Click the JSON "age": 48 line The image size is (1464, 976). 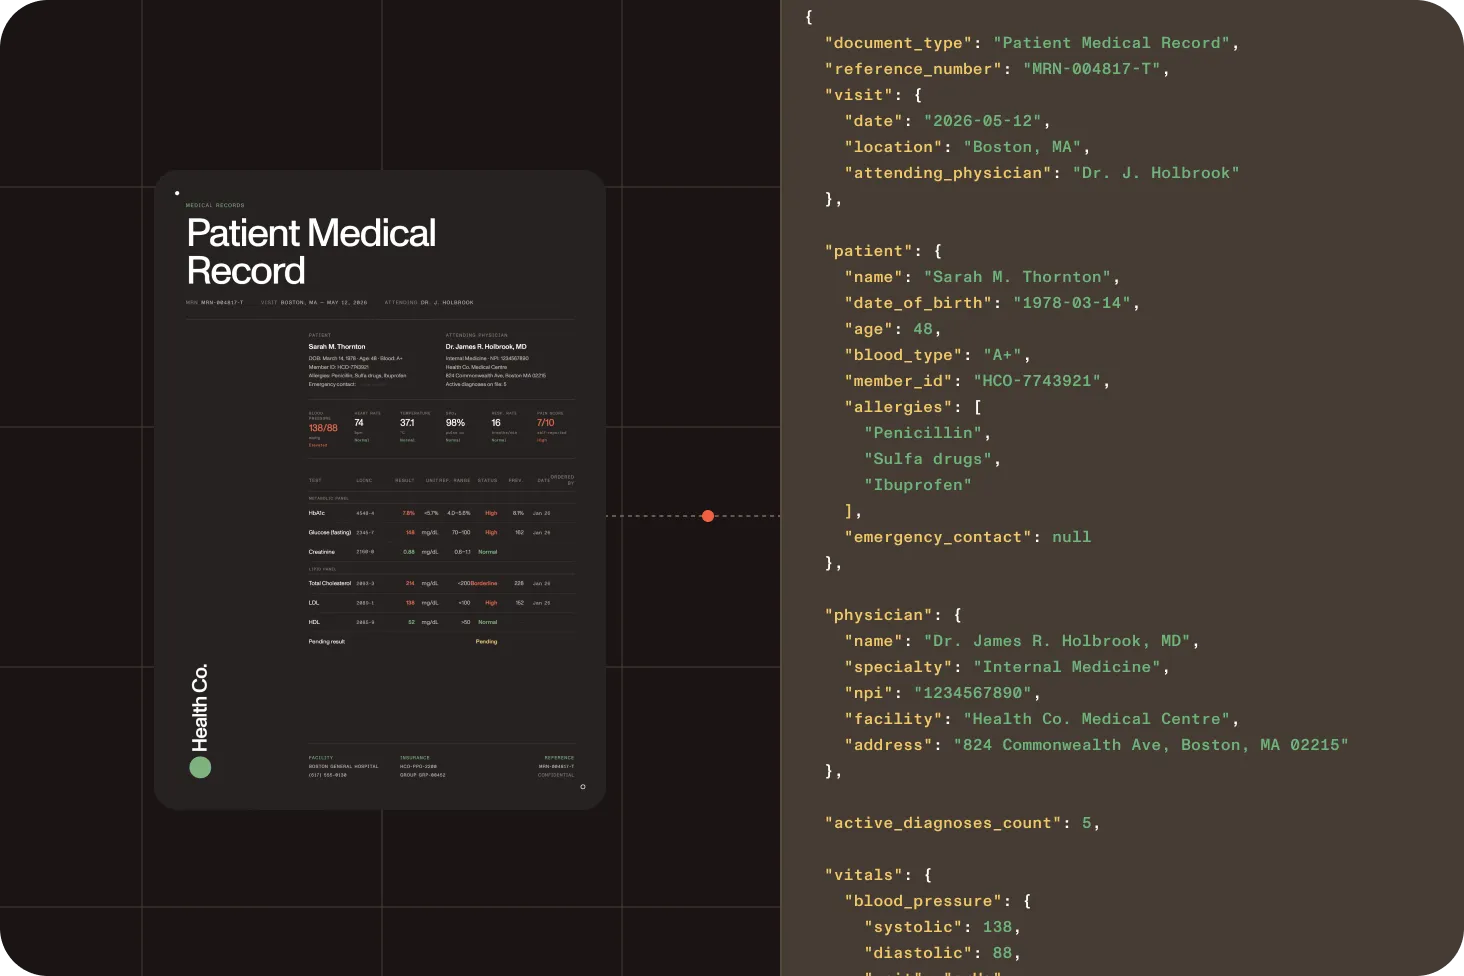coord(893,329)
